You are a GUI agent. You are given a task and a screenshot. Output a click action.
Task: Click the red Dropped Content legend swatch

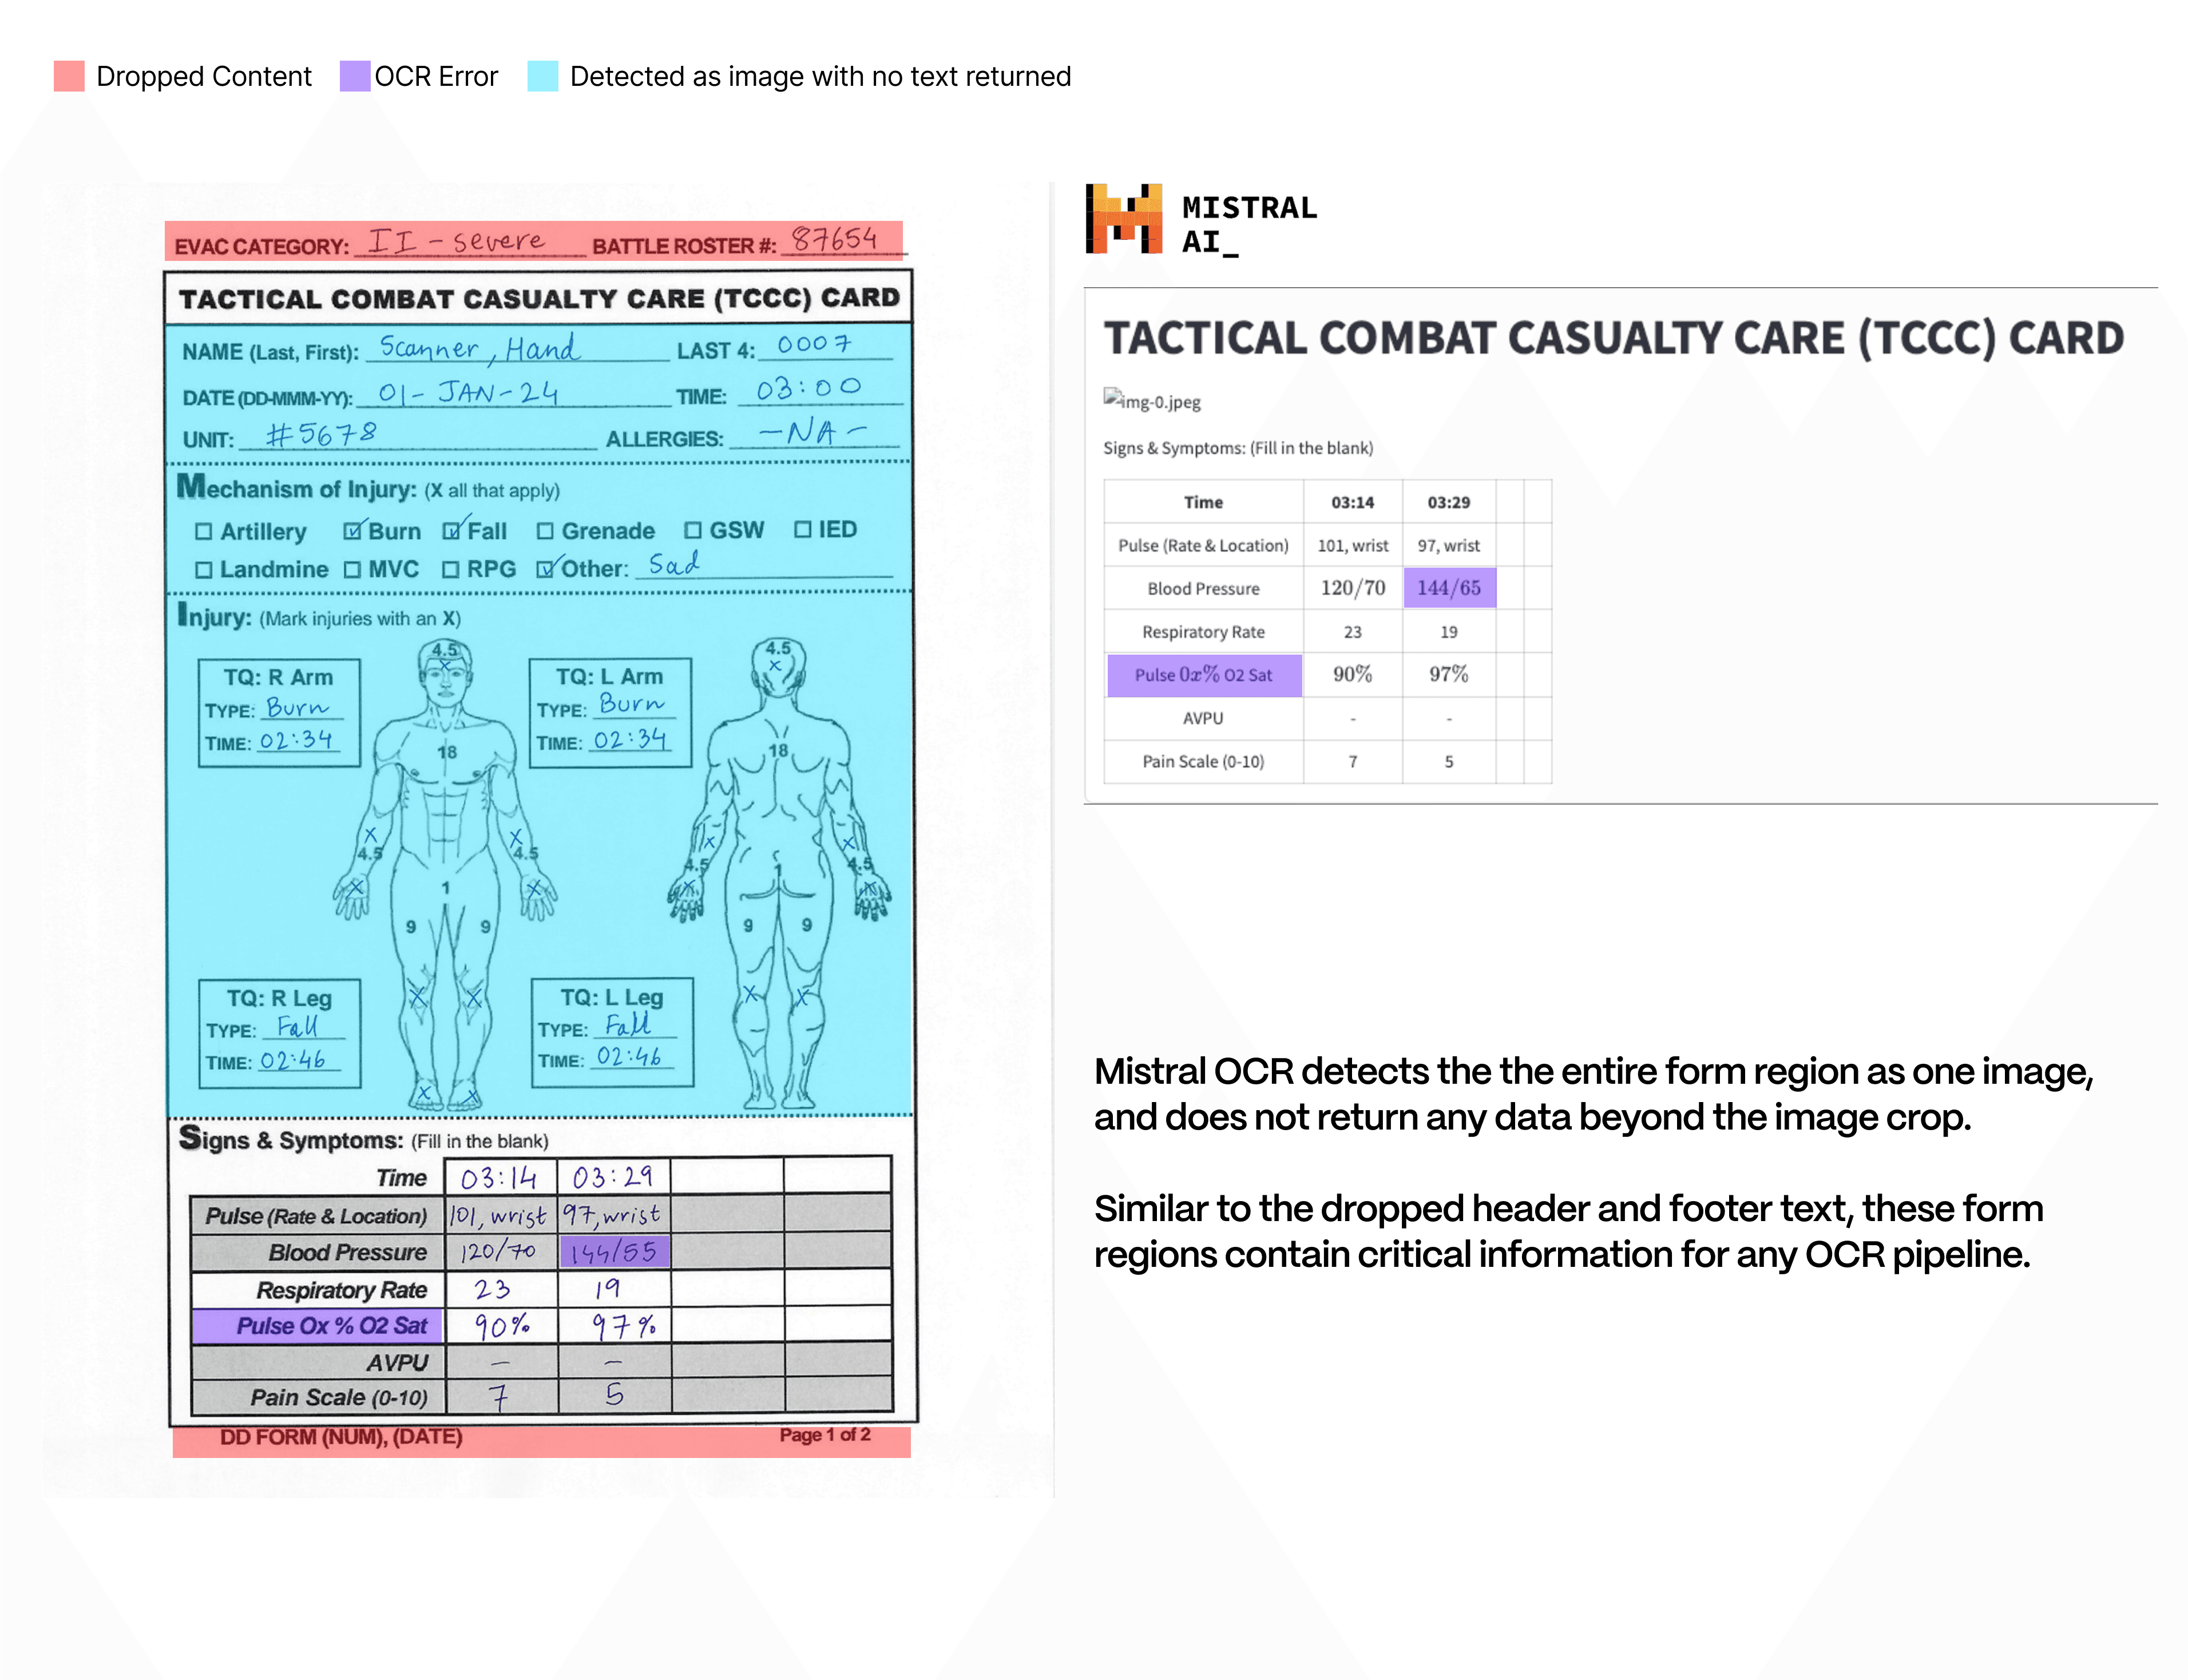click(x=69, y=77)
